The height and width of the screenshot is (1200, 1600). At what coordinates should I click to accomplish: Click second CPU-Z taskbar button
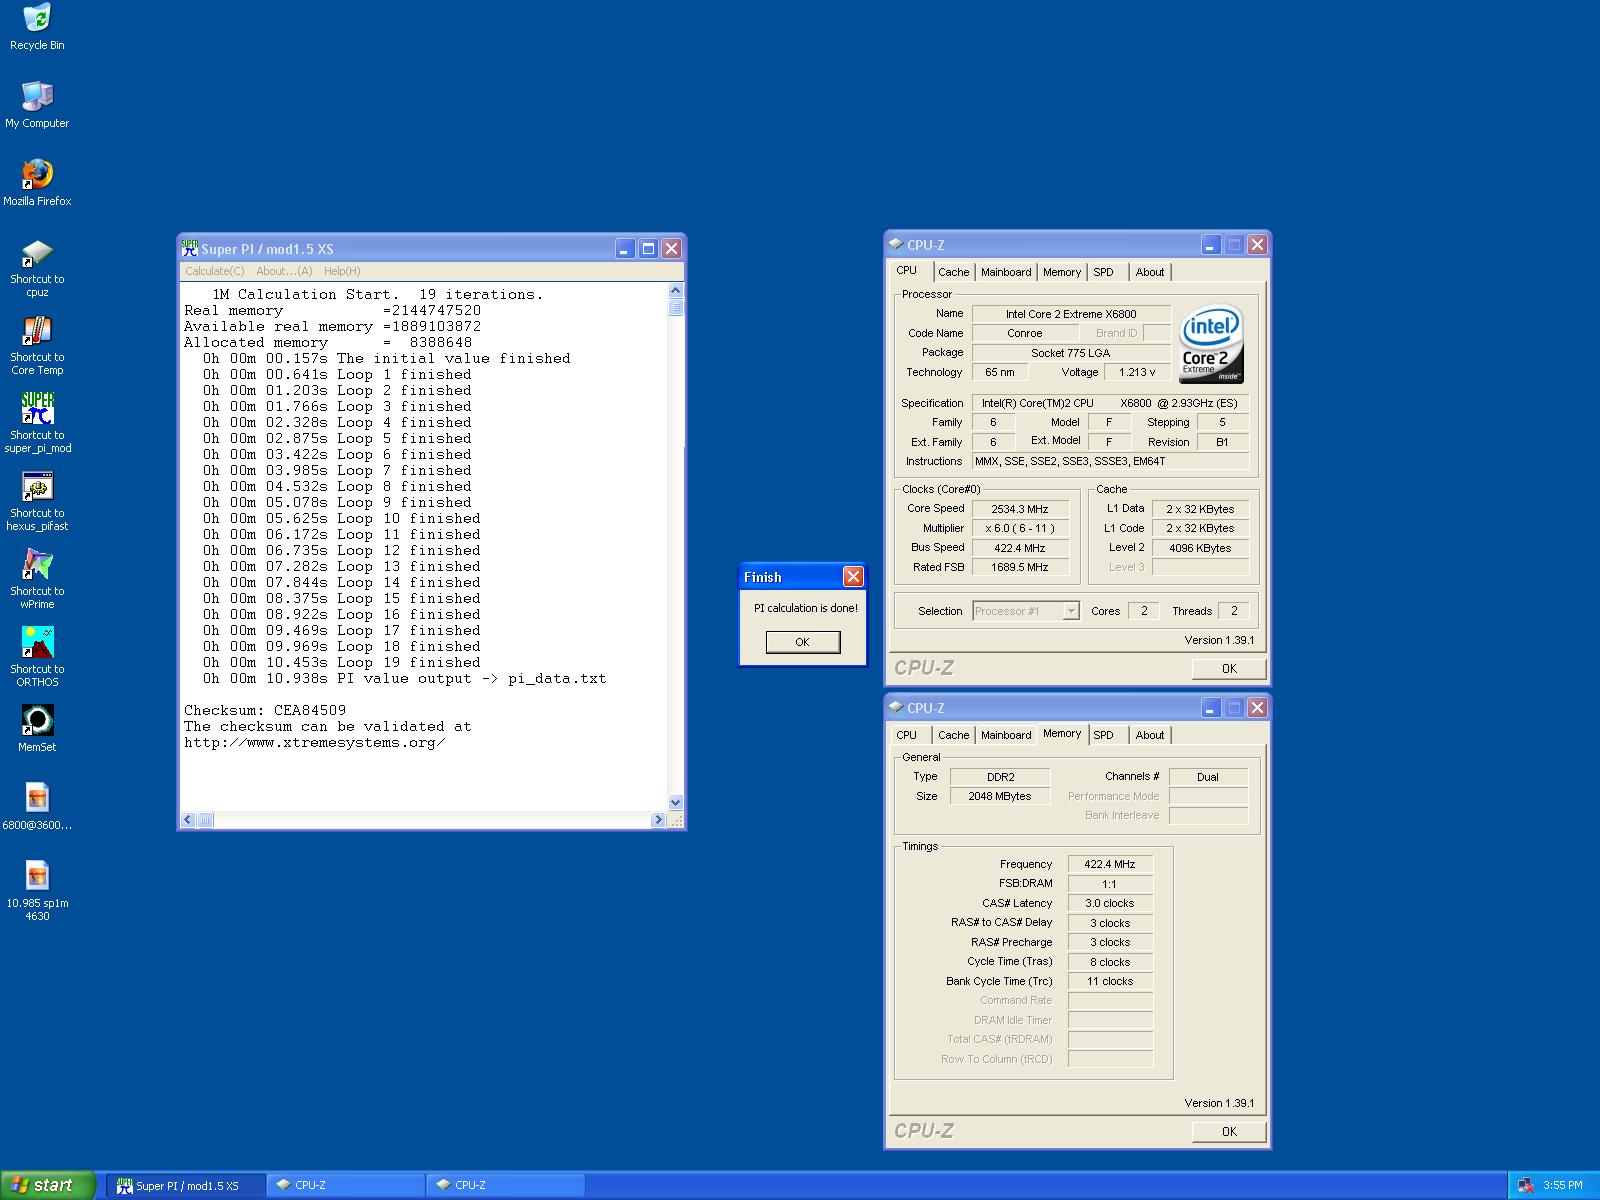(x=506, y=1186)
